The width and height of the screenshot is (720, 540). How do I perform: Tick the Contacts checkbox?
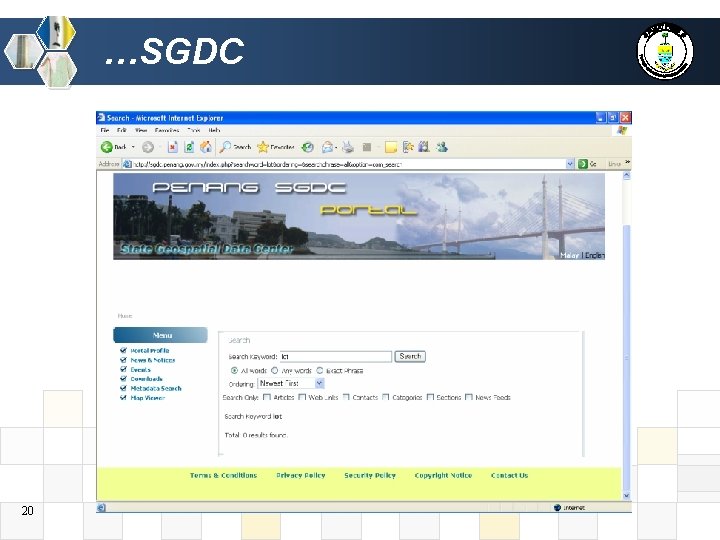(x=346, y=397)
